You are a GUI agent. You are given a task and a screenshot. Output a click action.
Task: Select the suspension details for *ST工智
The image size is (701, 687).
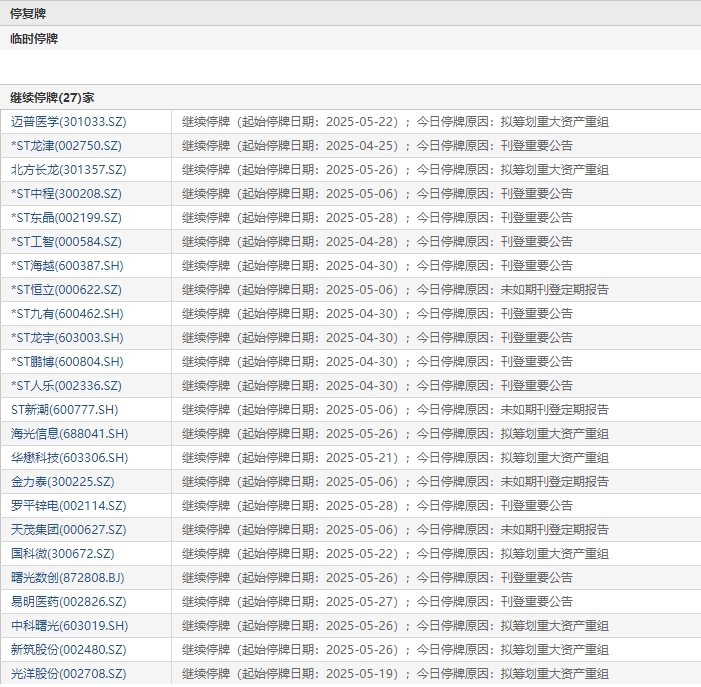(377, 242)
